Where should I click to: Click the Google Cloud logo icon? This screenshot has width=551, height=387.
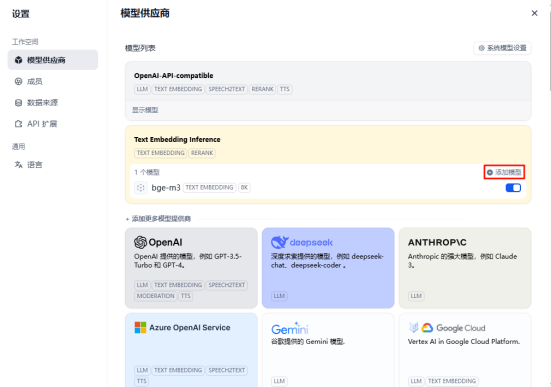point(427,328)
